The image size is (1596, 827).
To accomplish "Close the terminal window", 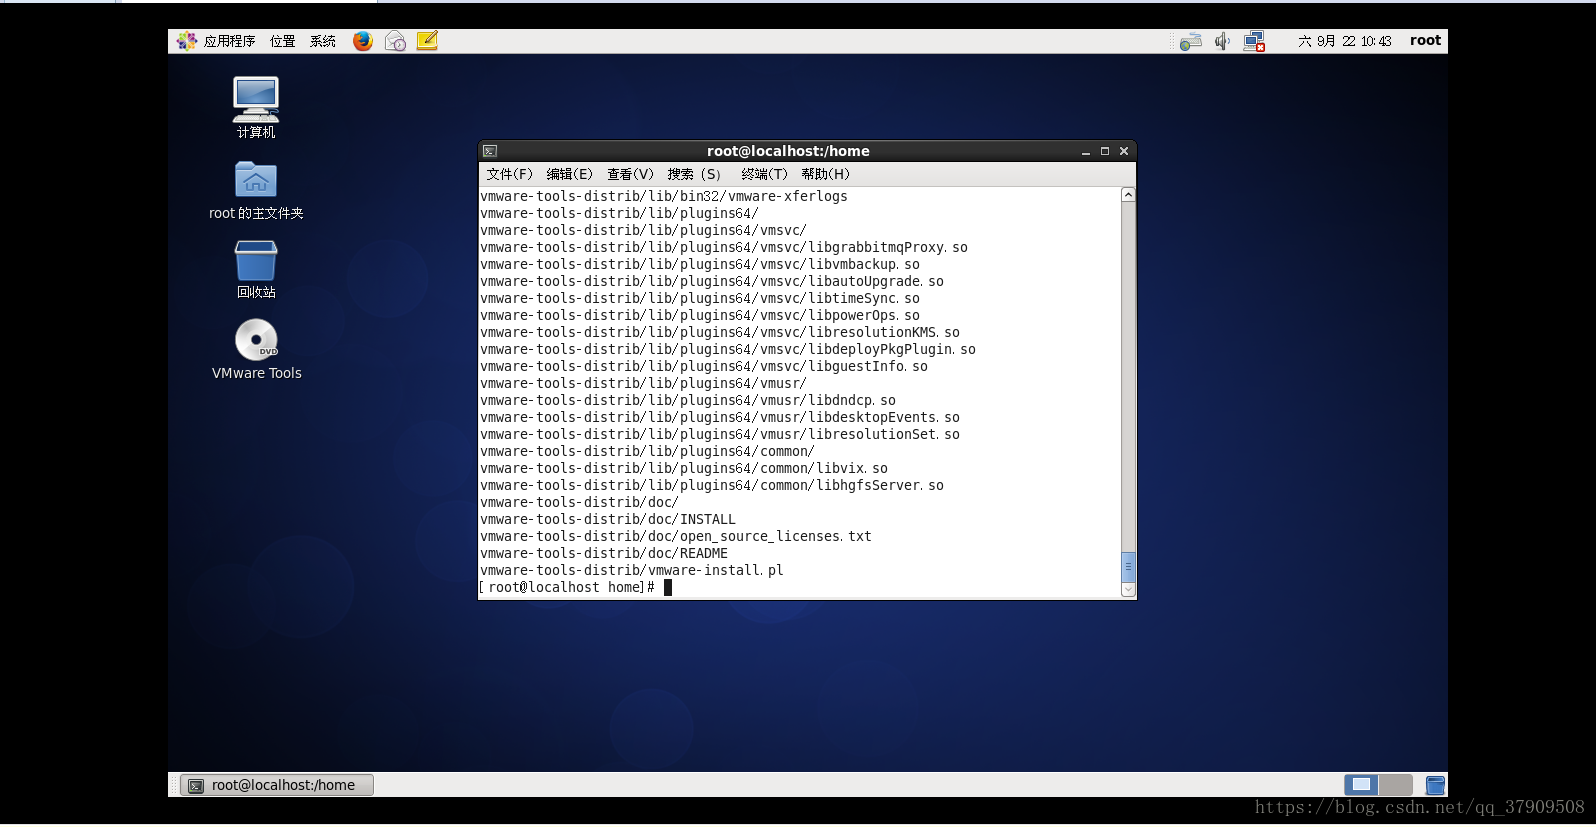I will tap(1124, 151).
